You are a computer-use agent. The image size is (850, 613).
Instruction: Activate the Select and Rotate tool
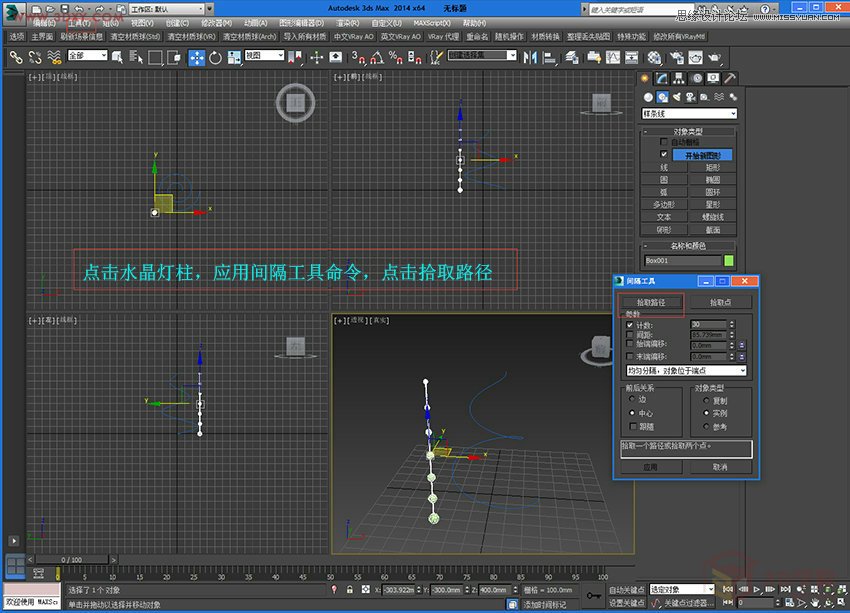(214, 55)
